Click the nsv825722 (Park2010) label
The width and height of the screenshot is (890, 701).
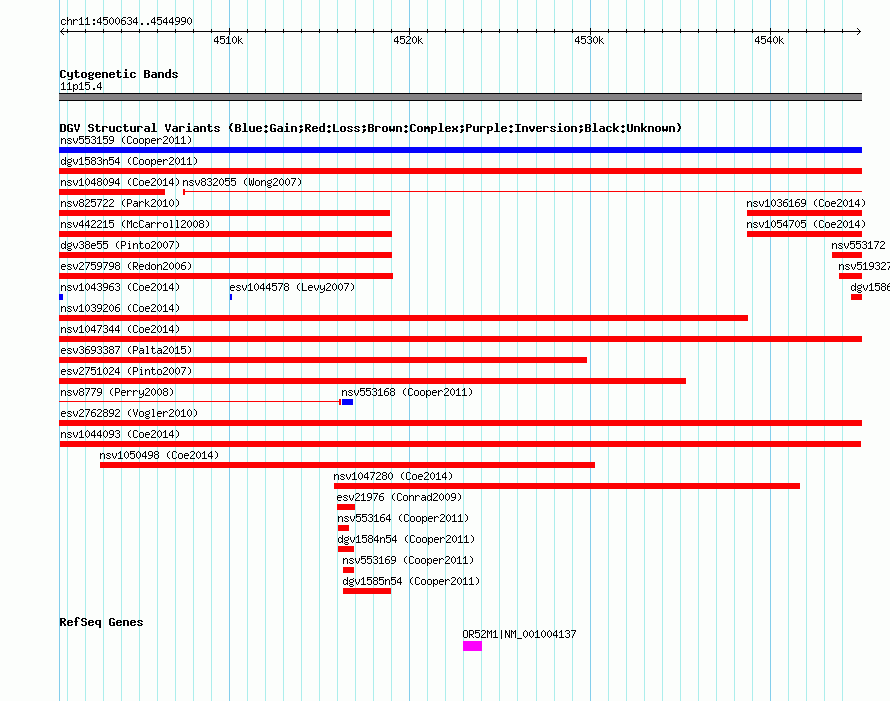(120, 203)
